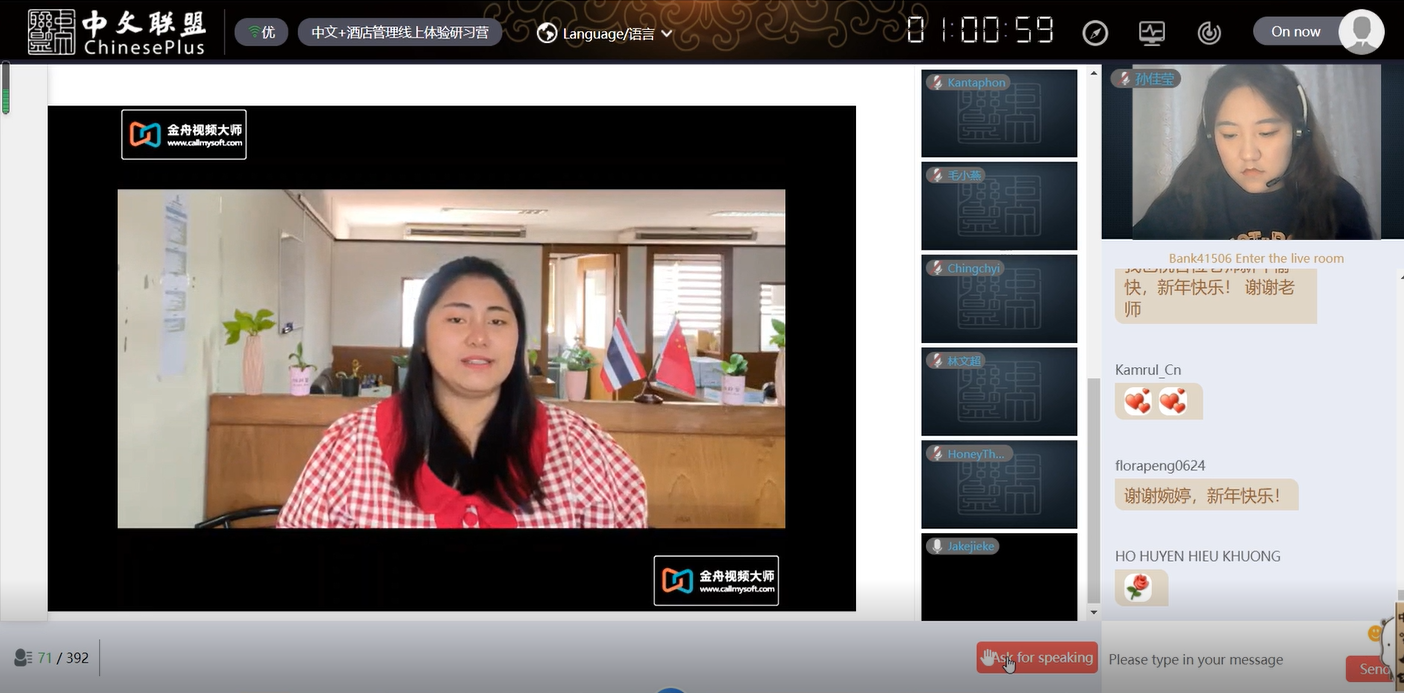Click the volume level meter

click(x=6, y=89)
